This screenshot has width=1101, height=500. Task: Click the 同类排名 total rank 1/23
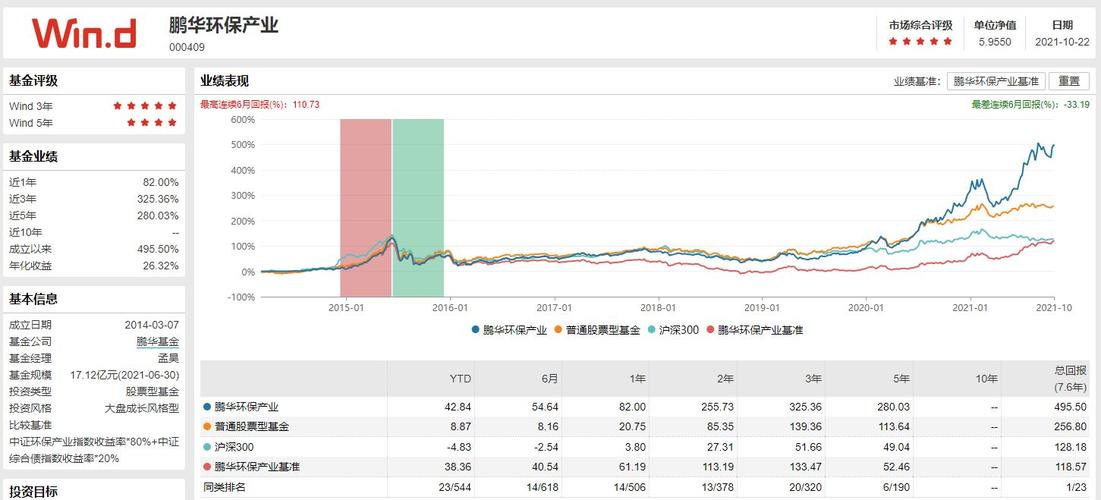[1077, 486]
